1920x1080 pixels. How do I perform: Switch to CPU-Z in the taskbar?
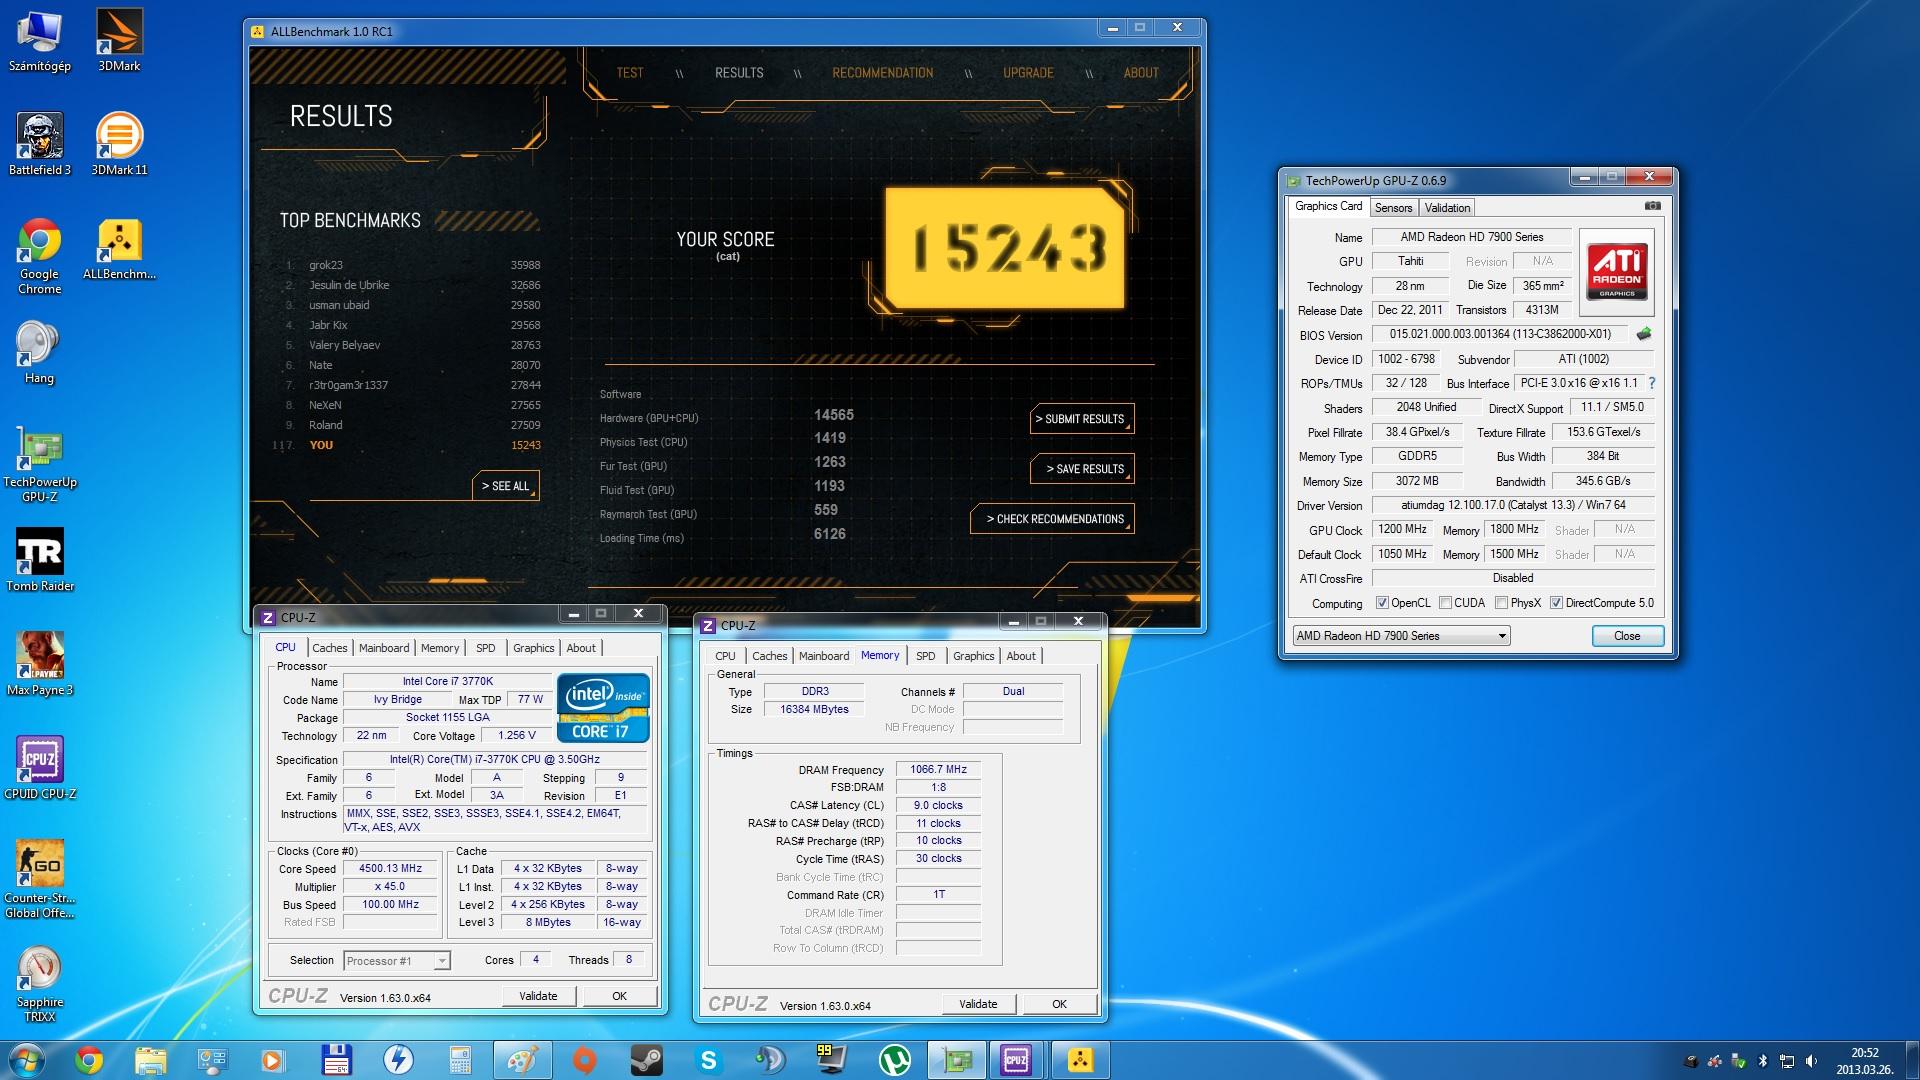coord(1016,1060)
